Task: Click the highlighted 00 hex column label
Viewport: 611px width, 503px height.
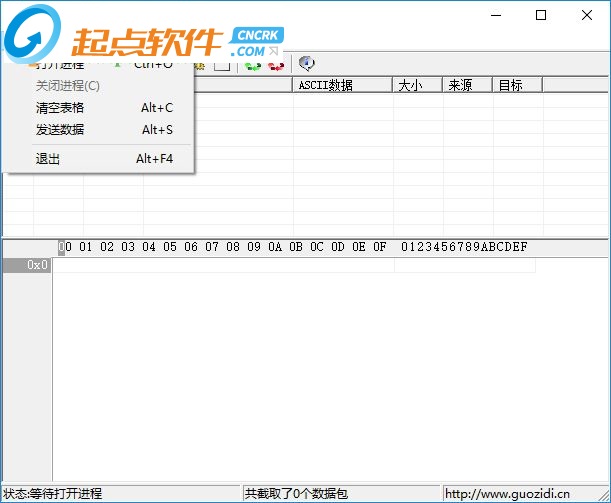Action: point(65,247)
